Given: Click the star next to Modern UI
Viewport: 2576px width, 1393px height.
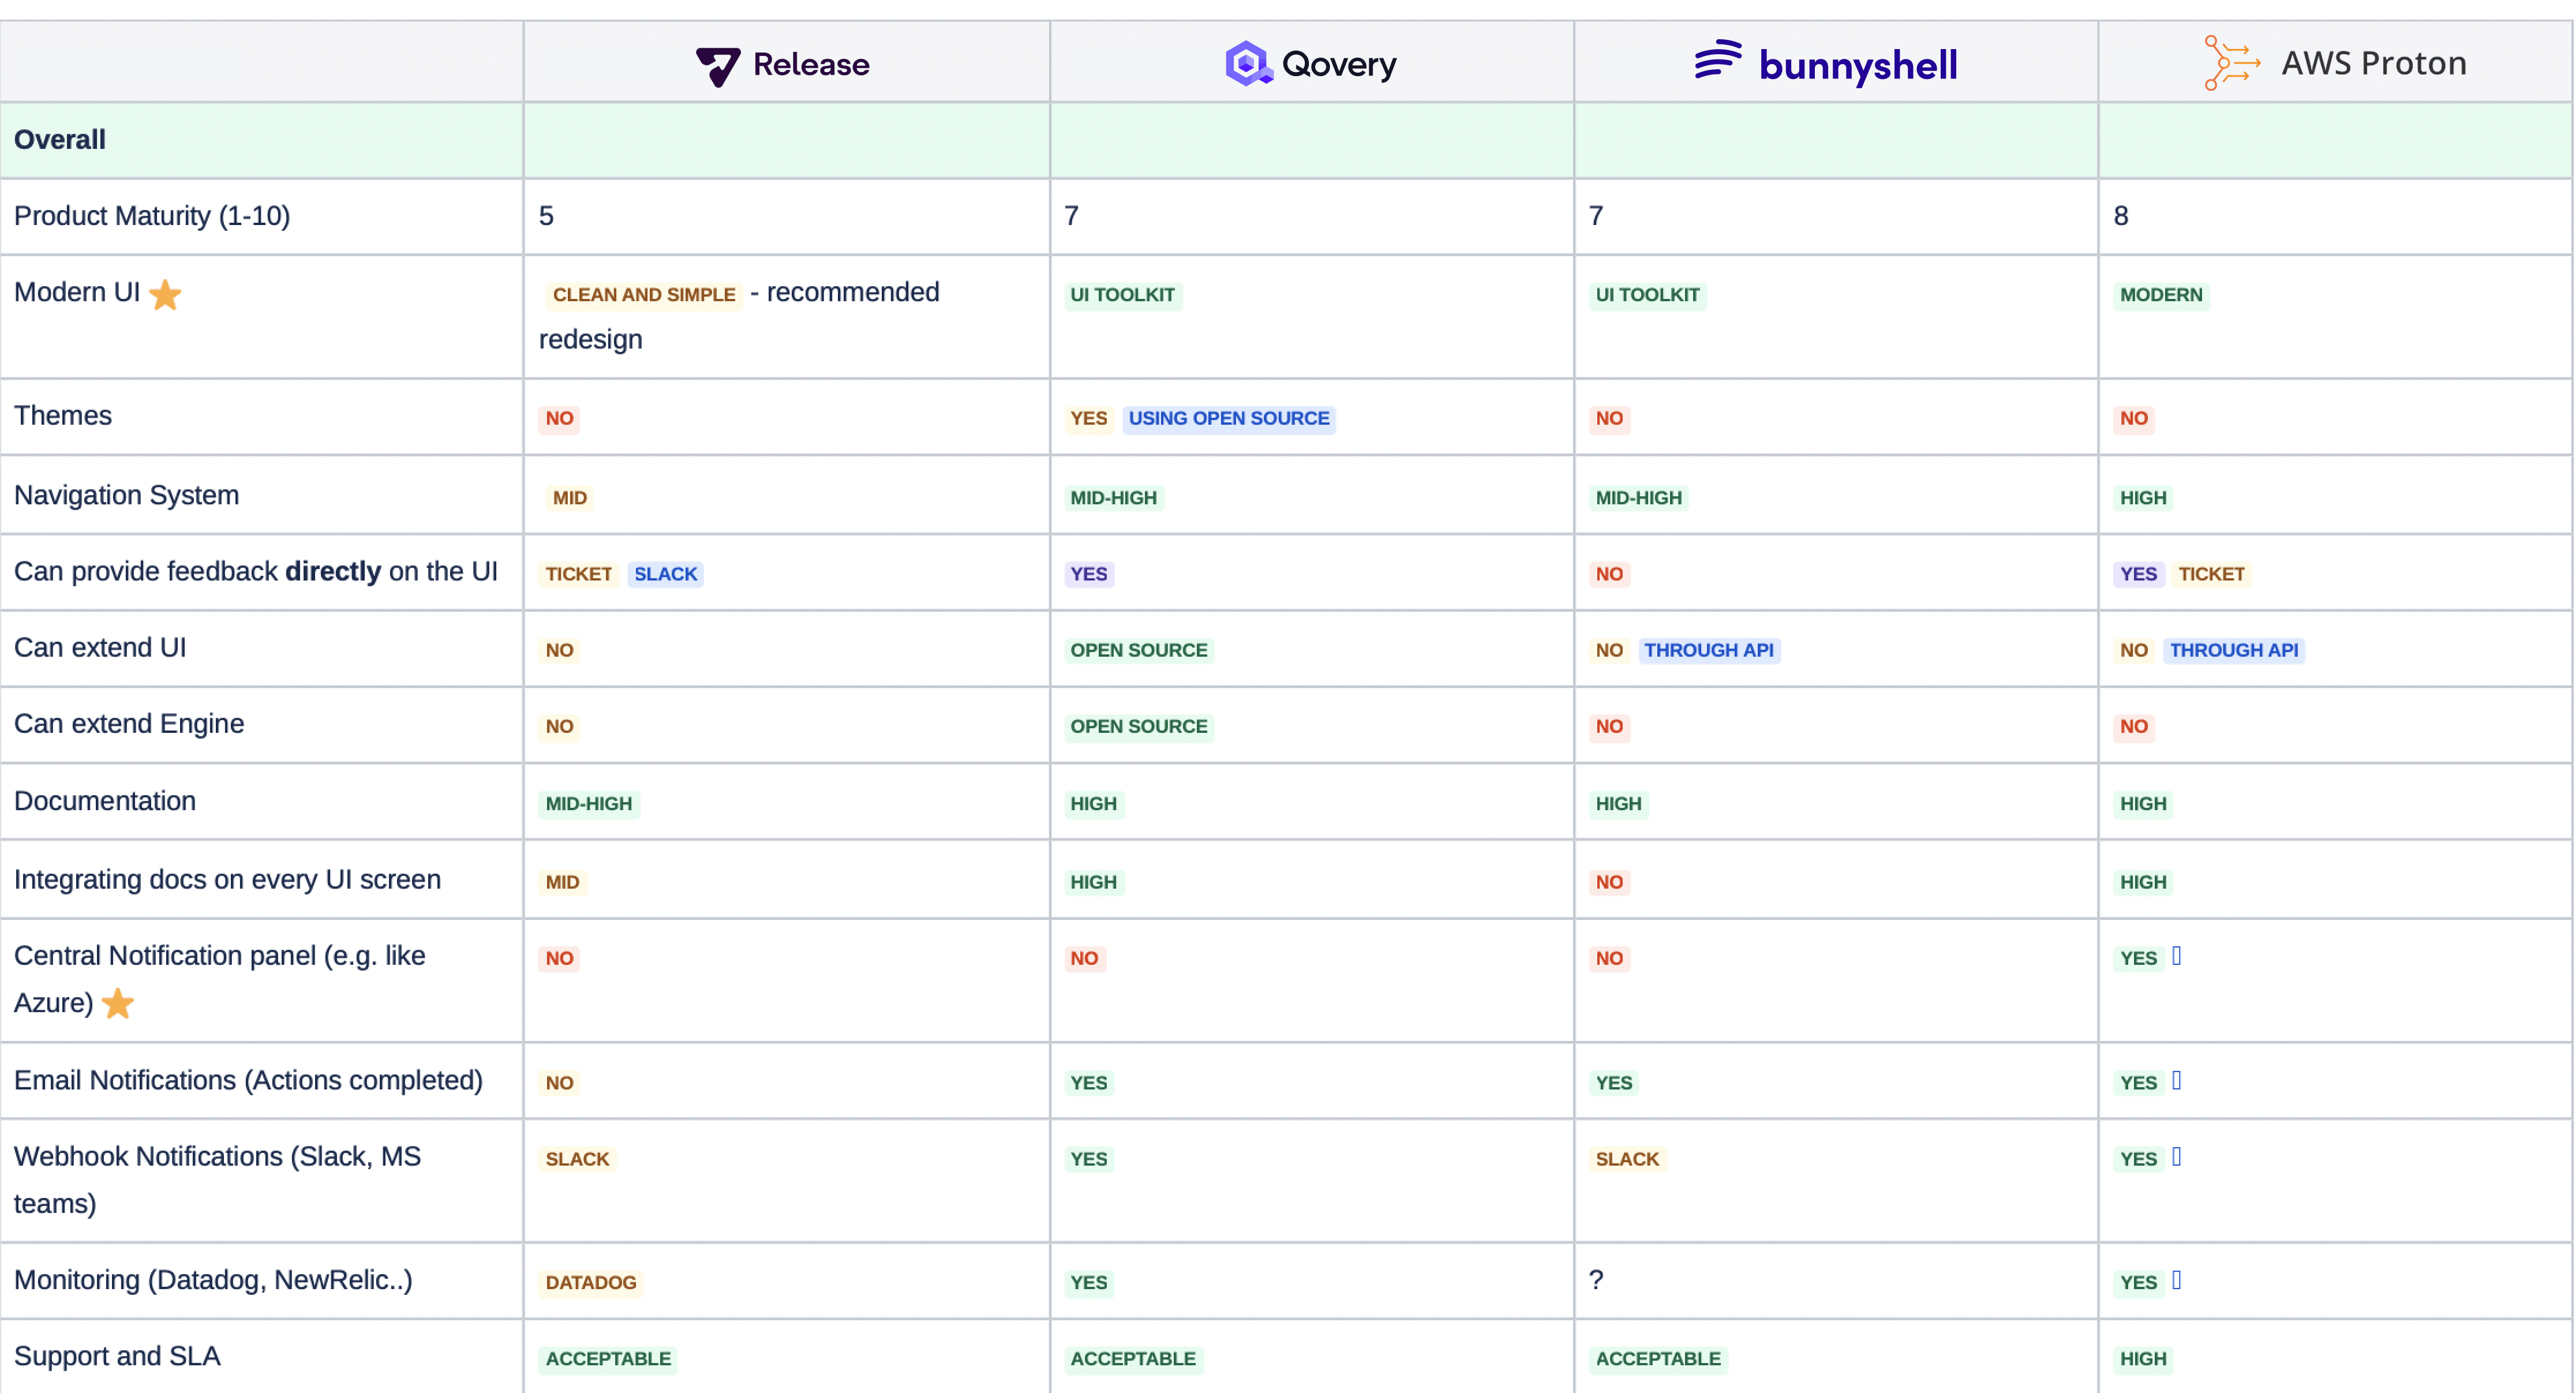Looking at the screenshot, I should 165,294.
